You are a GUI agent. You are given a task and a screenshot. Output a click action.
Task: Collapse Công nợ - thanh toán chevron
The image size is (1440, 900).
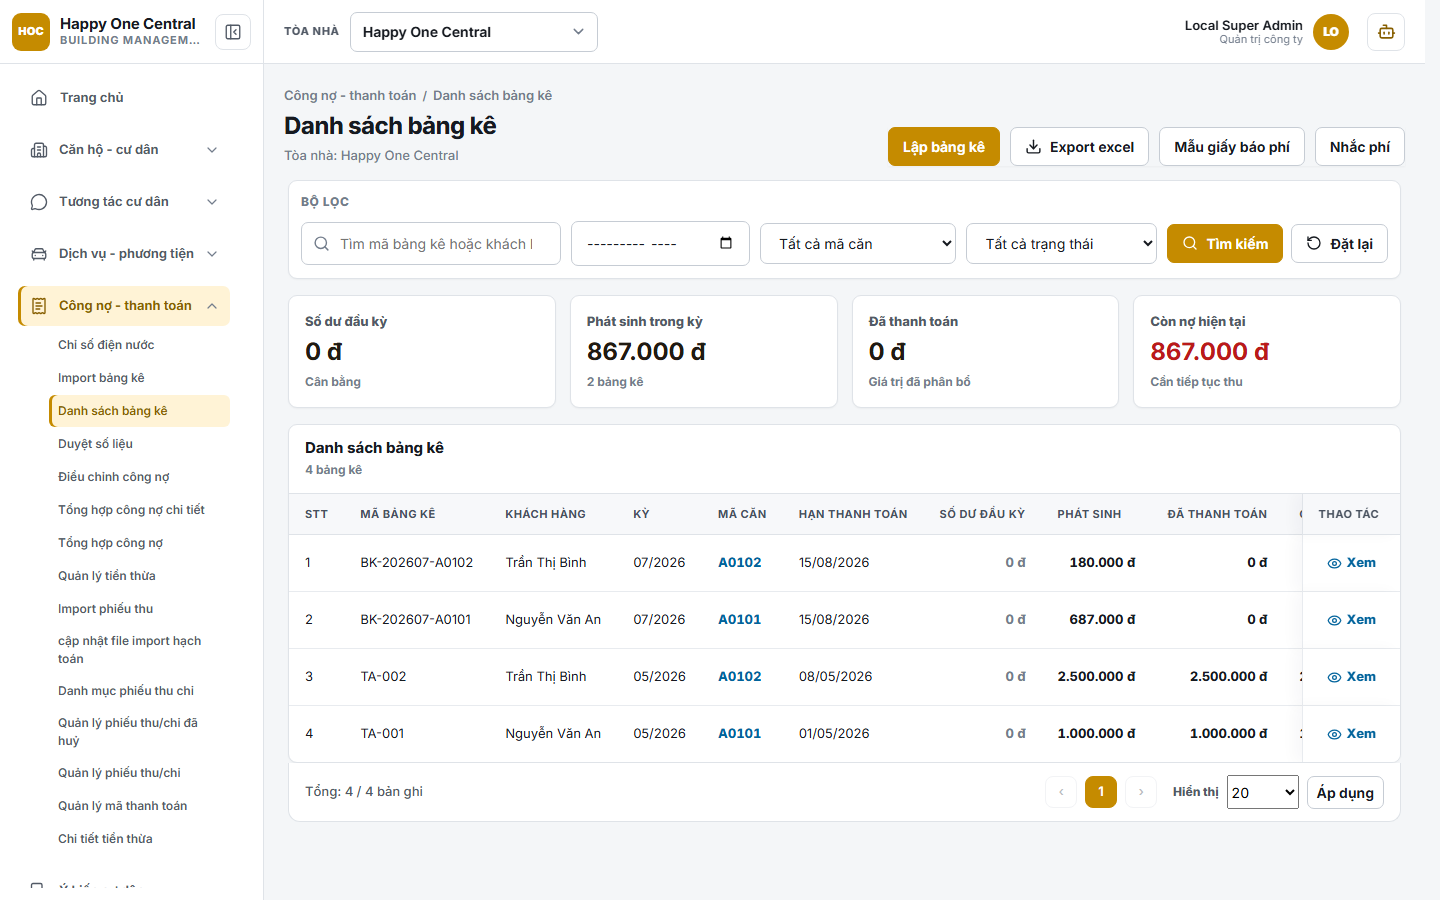tap(212, 306)
